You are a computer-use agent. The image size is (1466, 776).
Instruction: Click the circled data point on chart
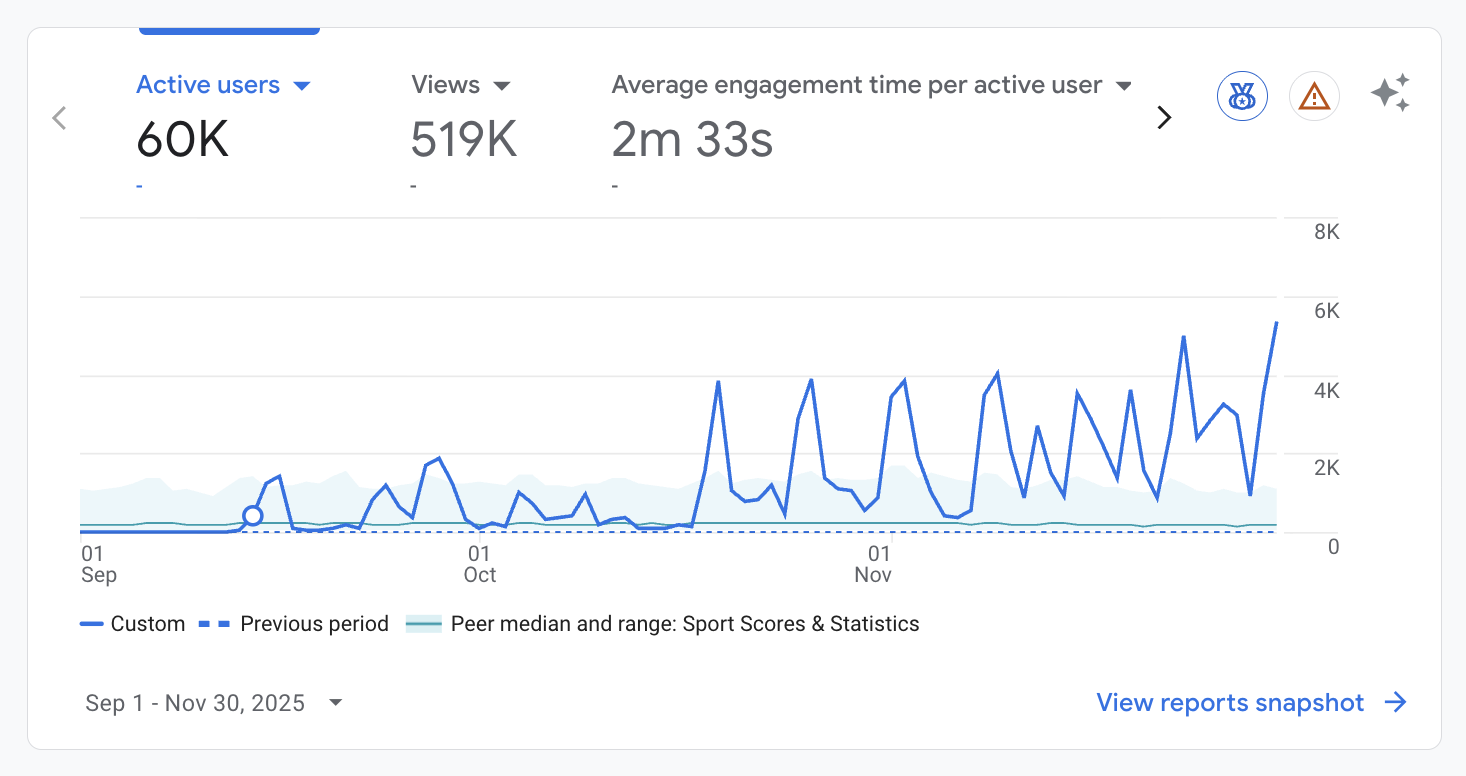tap(253, 516)
